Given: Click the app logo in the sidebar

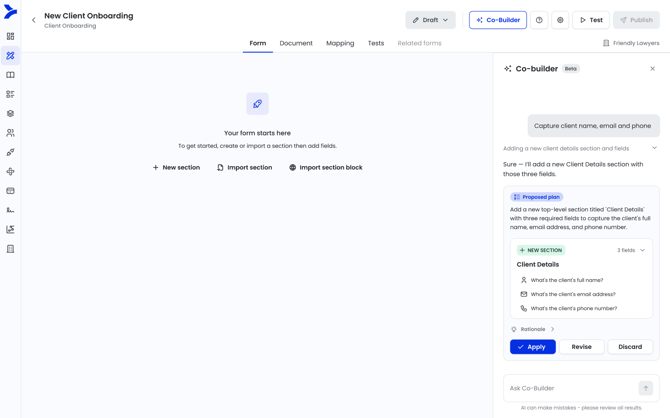Looking at the screenshot, I should pos(10,12).
